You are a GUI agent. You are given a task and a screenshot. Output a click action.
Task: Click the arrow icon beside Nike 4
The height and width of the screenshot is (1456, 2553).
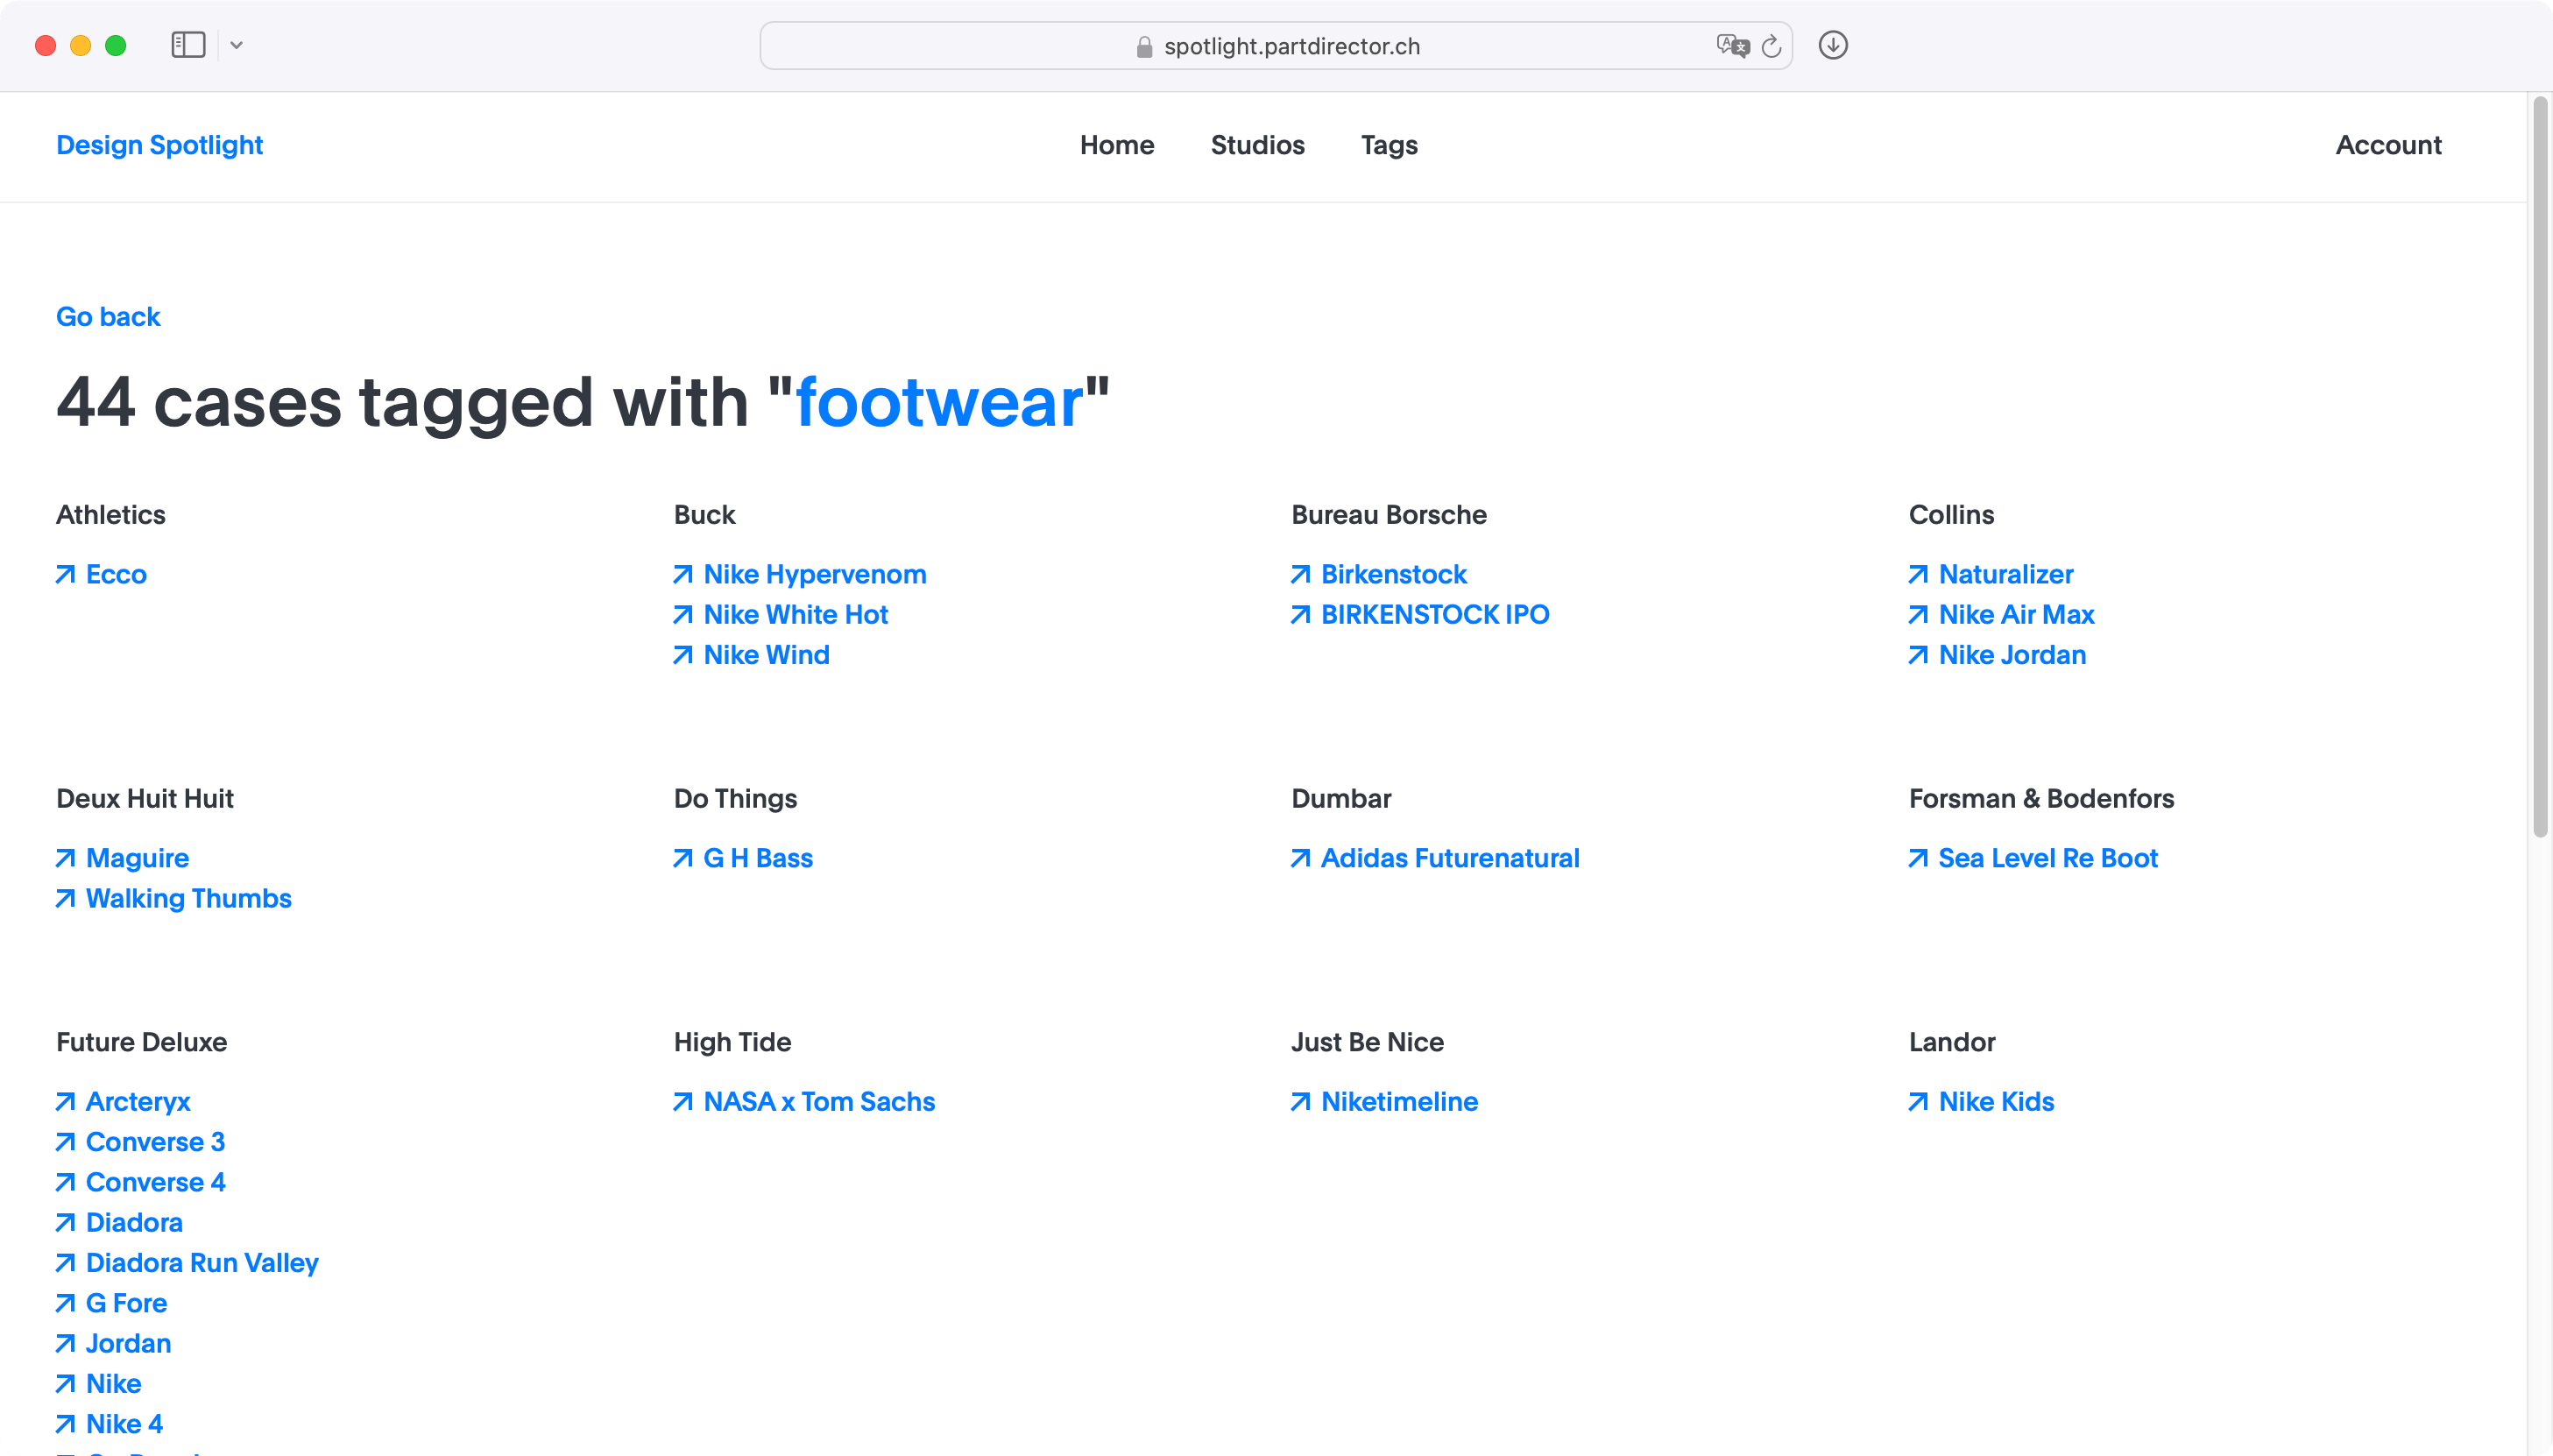click(66, 1424)
